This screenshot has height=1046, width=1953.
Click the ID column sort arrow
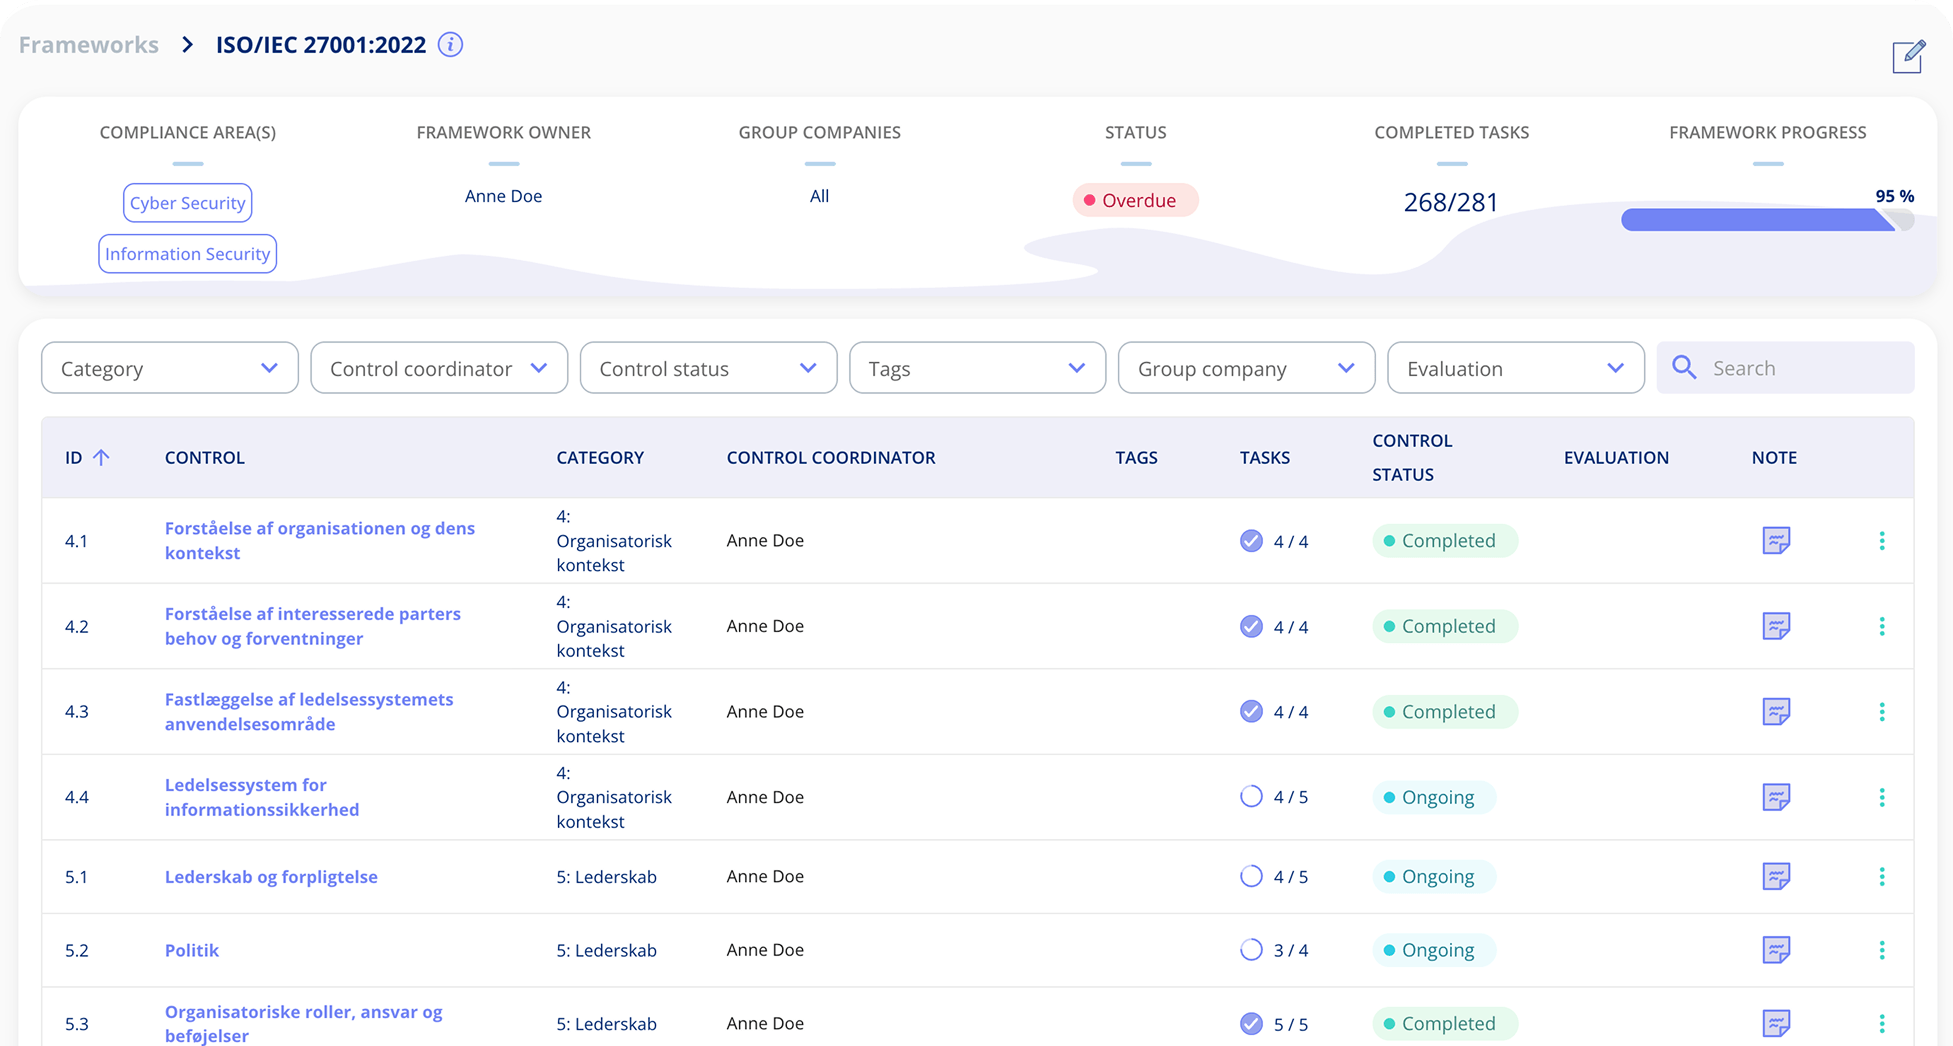[101, 457]
